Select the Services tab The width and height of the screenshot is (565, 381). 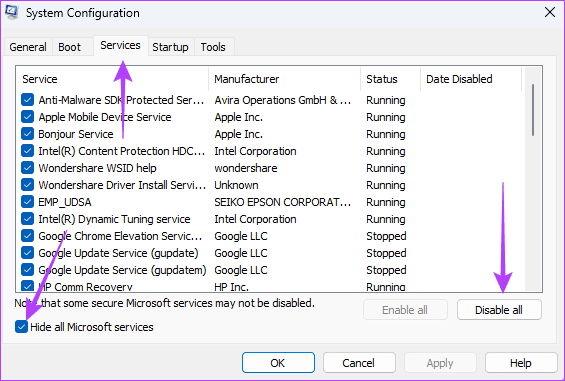tap(120, 45)
